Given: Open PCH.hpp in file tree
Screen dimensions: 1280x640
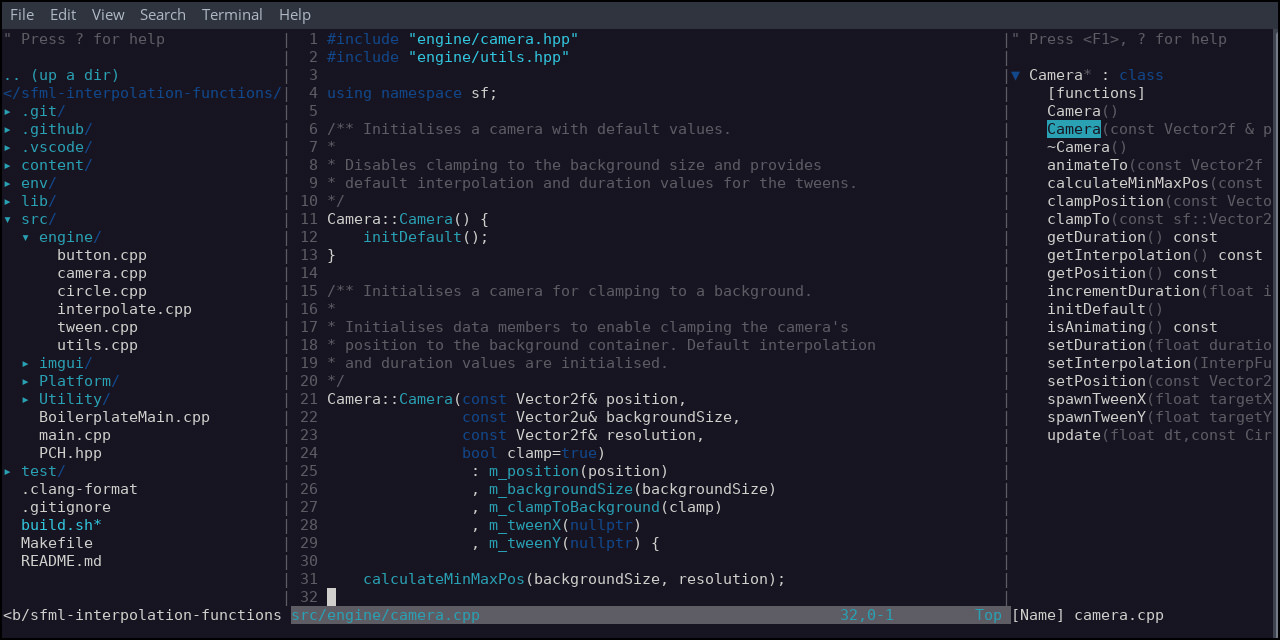Looking at the screenshot, I should (x=70, y=453).
